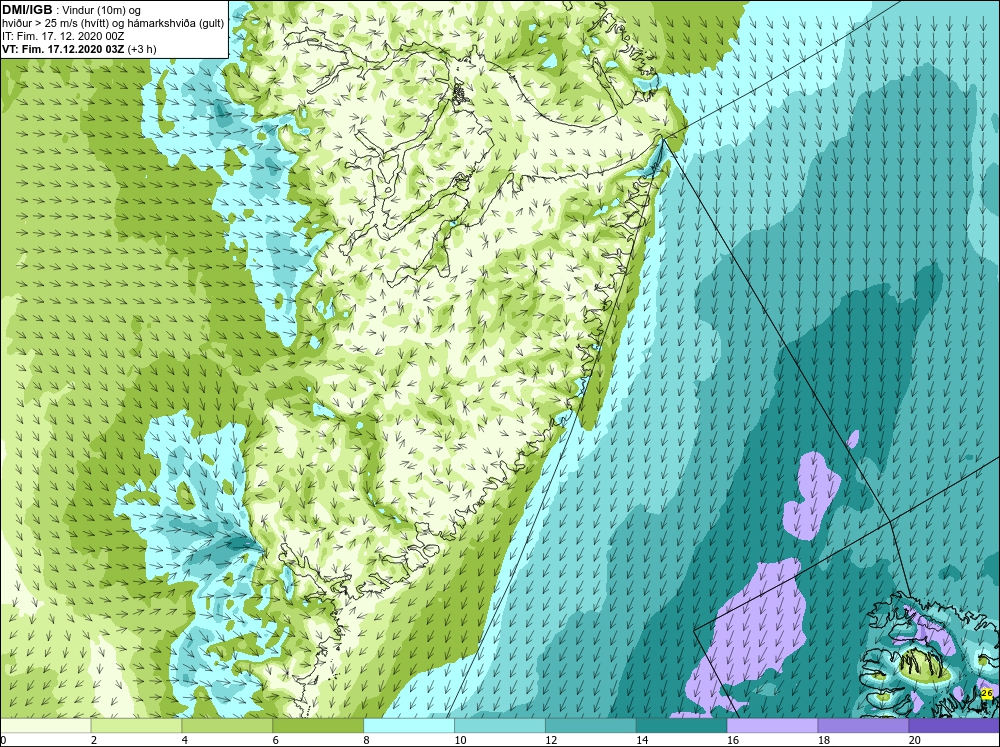1000x747 pixels.
Task: Click the 0–2 m/s pale legend swatch
Action: point(46,726)
